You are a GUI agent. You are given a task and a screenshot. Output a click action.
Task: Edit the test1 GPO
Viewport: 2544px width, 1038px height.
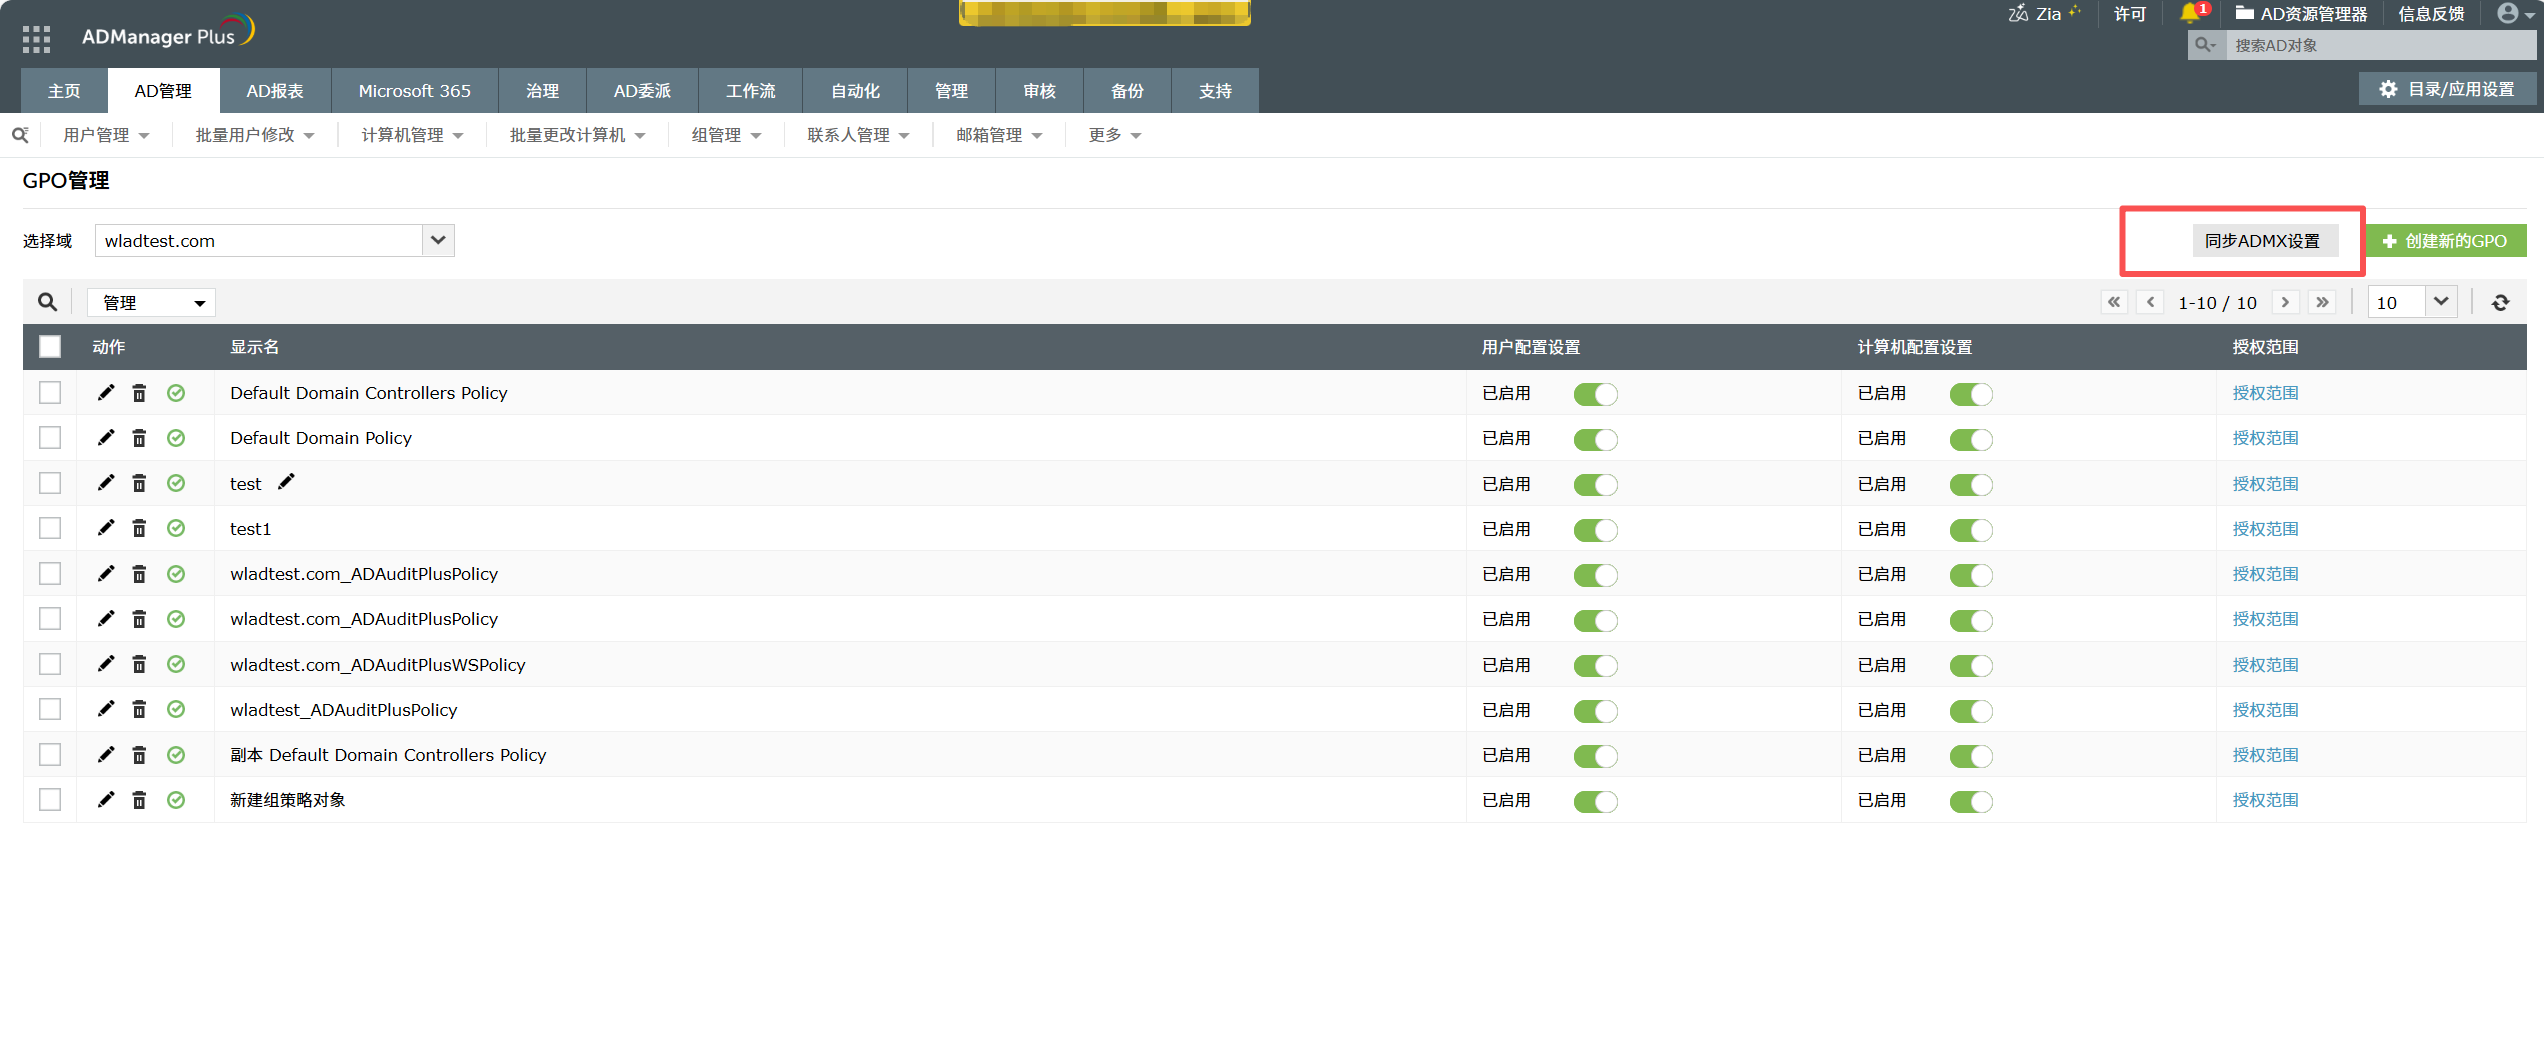coord(106,527)
